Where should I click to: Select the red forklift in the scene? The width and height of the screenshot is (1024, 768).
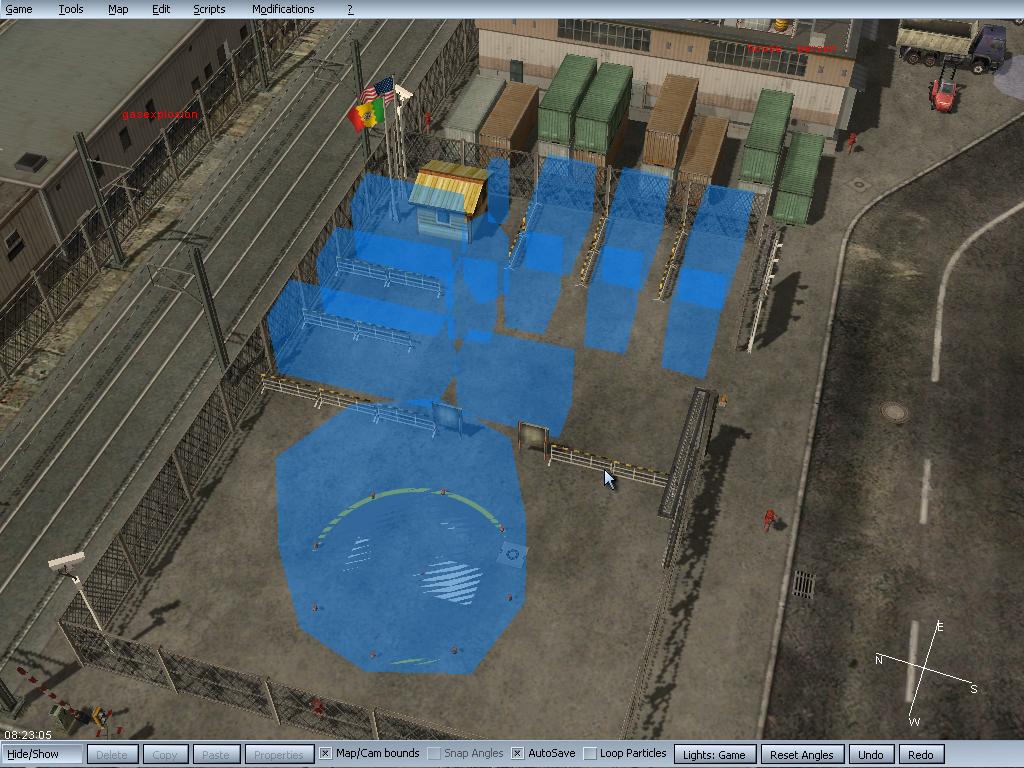point(943,93)
